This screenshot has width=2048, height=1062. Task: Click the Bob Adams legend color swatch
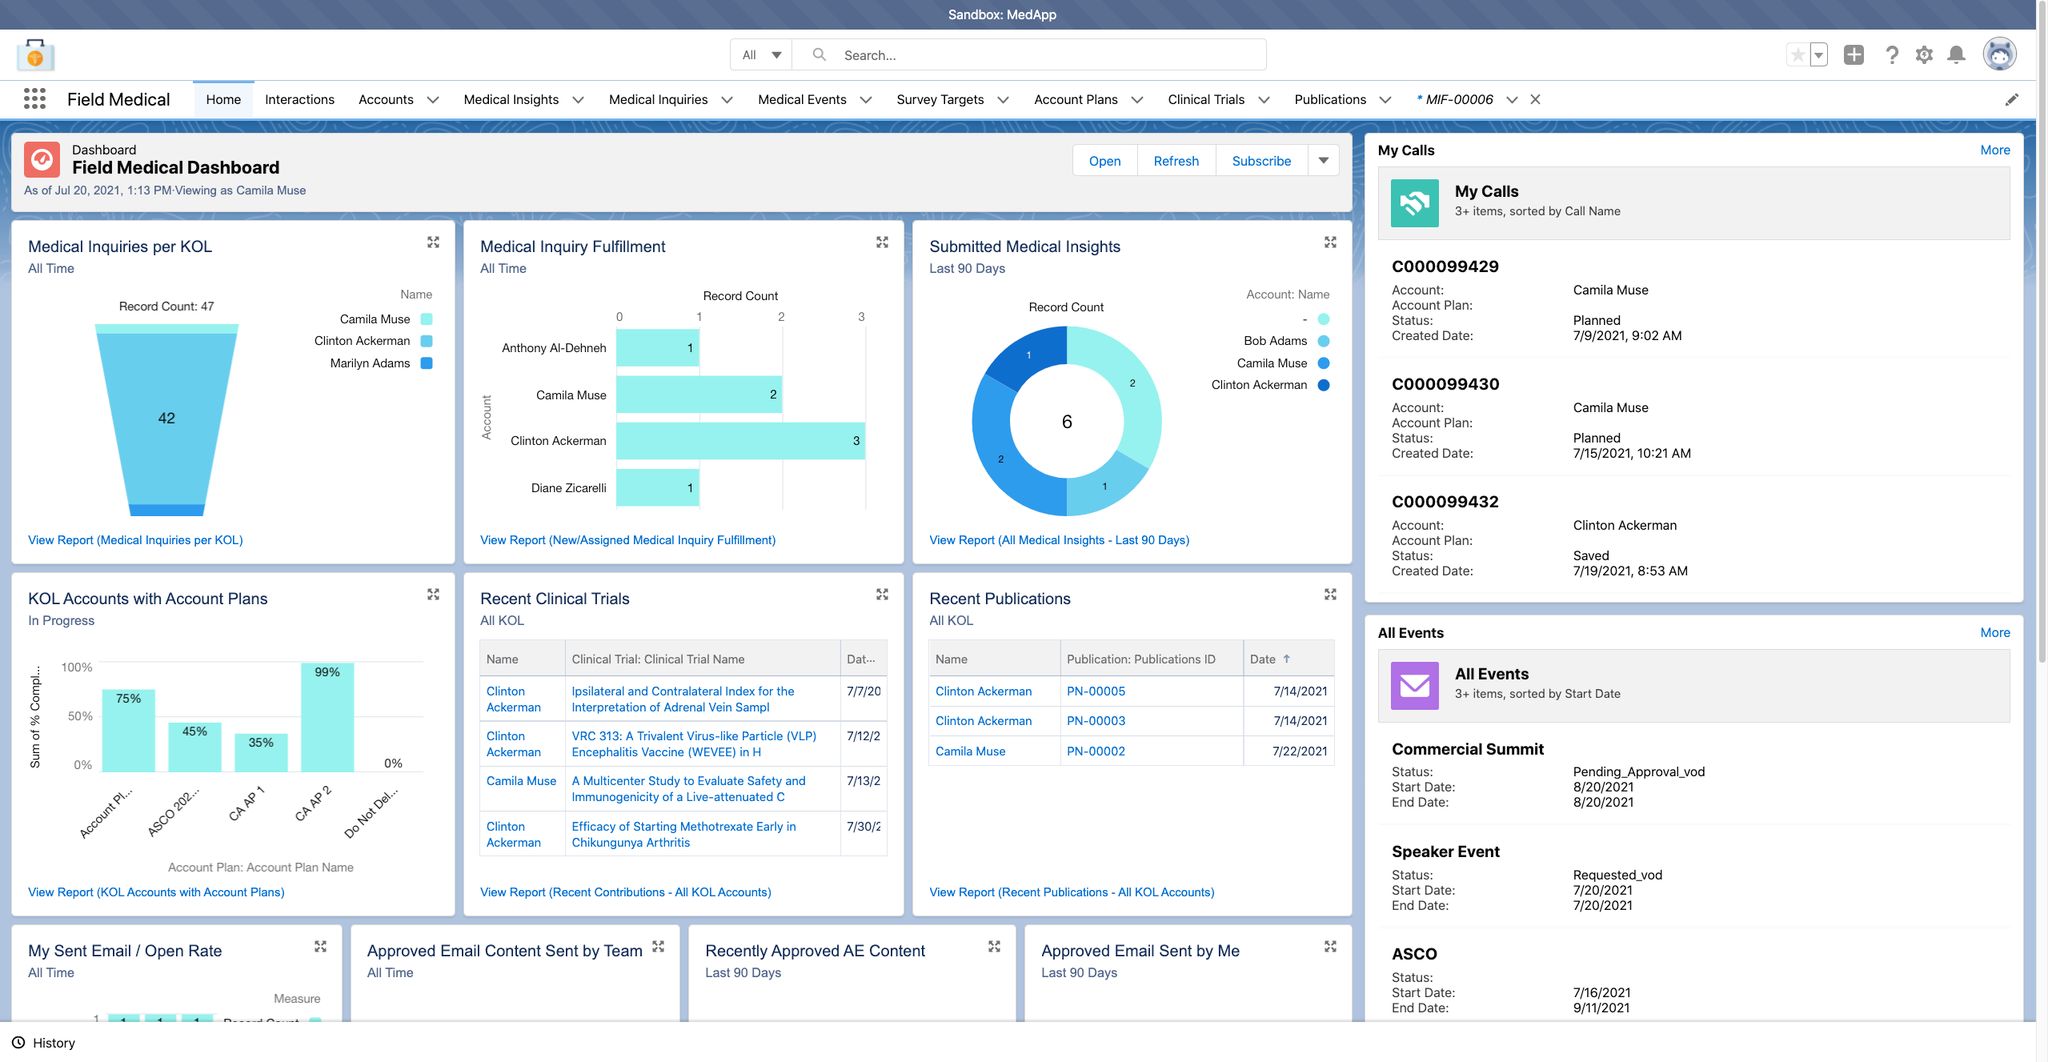(1324, 341)
